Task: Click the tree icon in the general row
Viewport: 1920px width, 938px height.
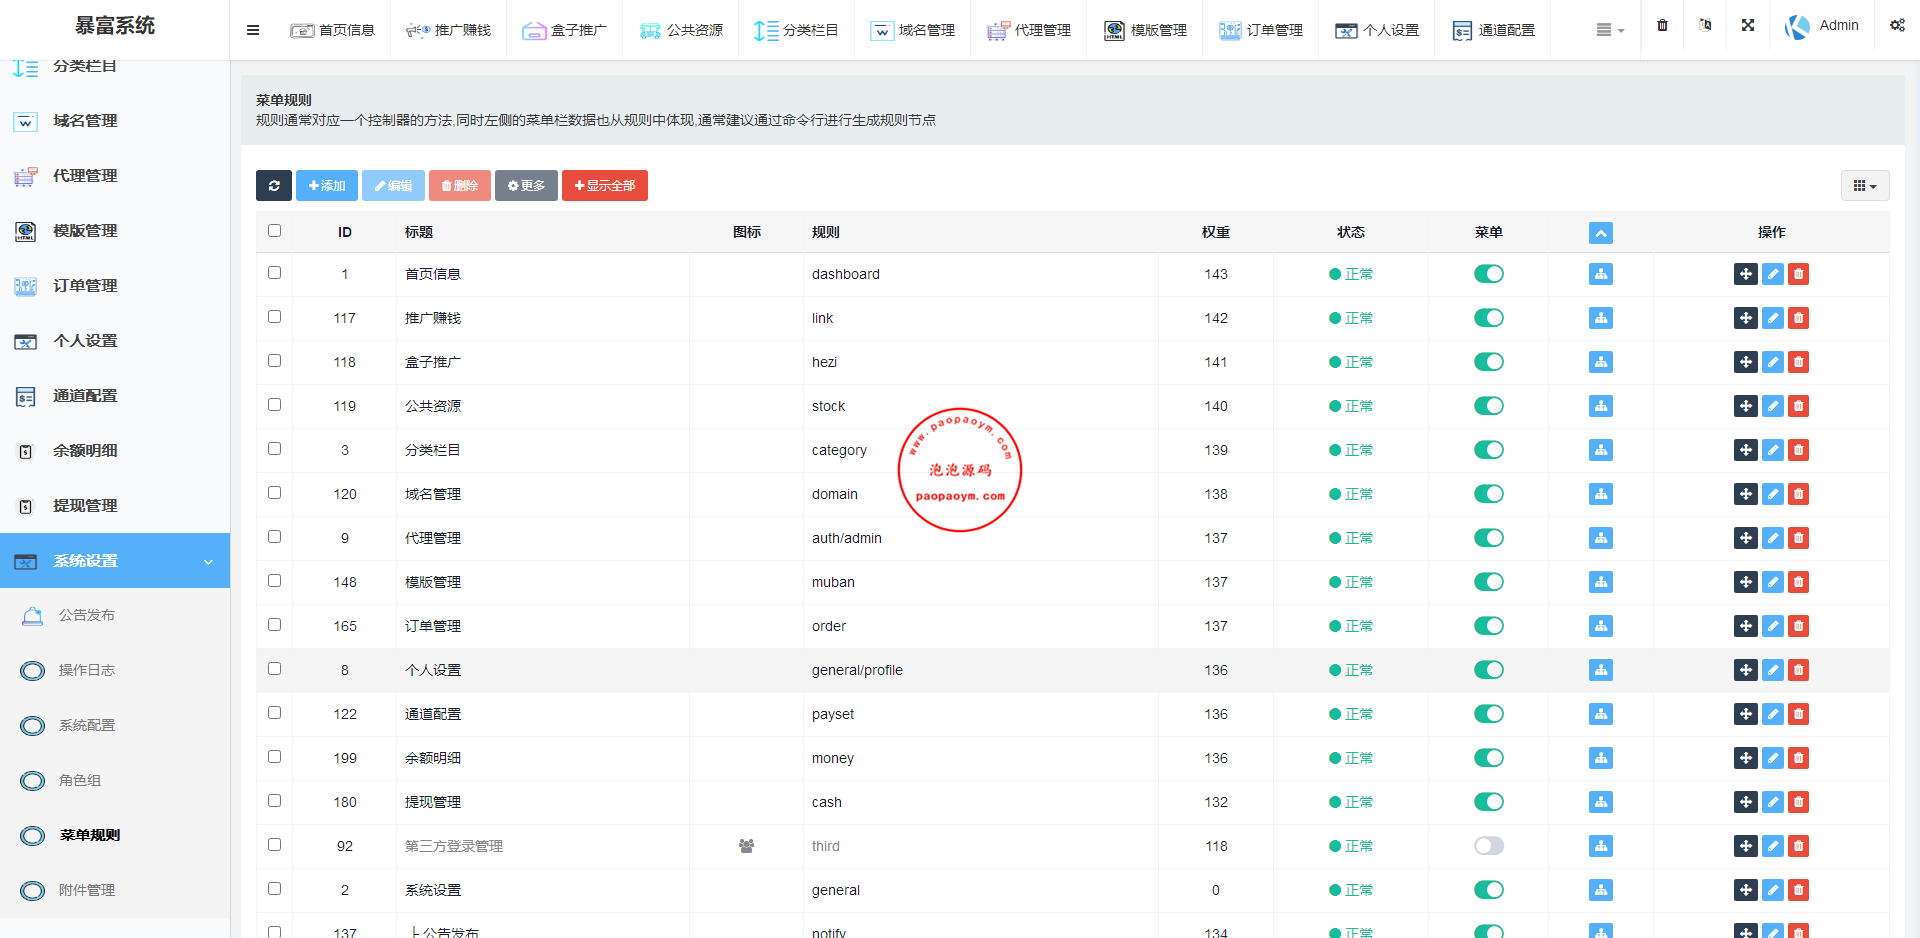Action: pos(1601,890)
